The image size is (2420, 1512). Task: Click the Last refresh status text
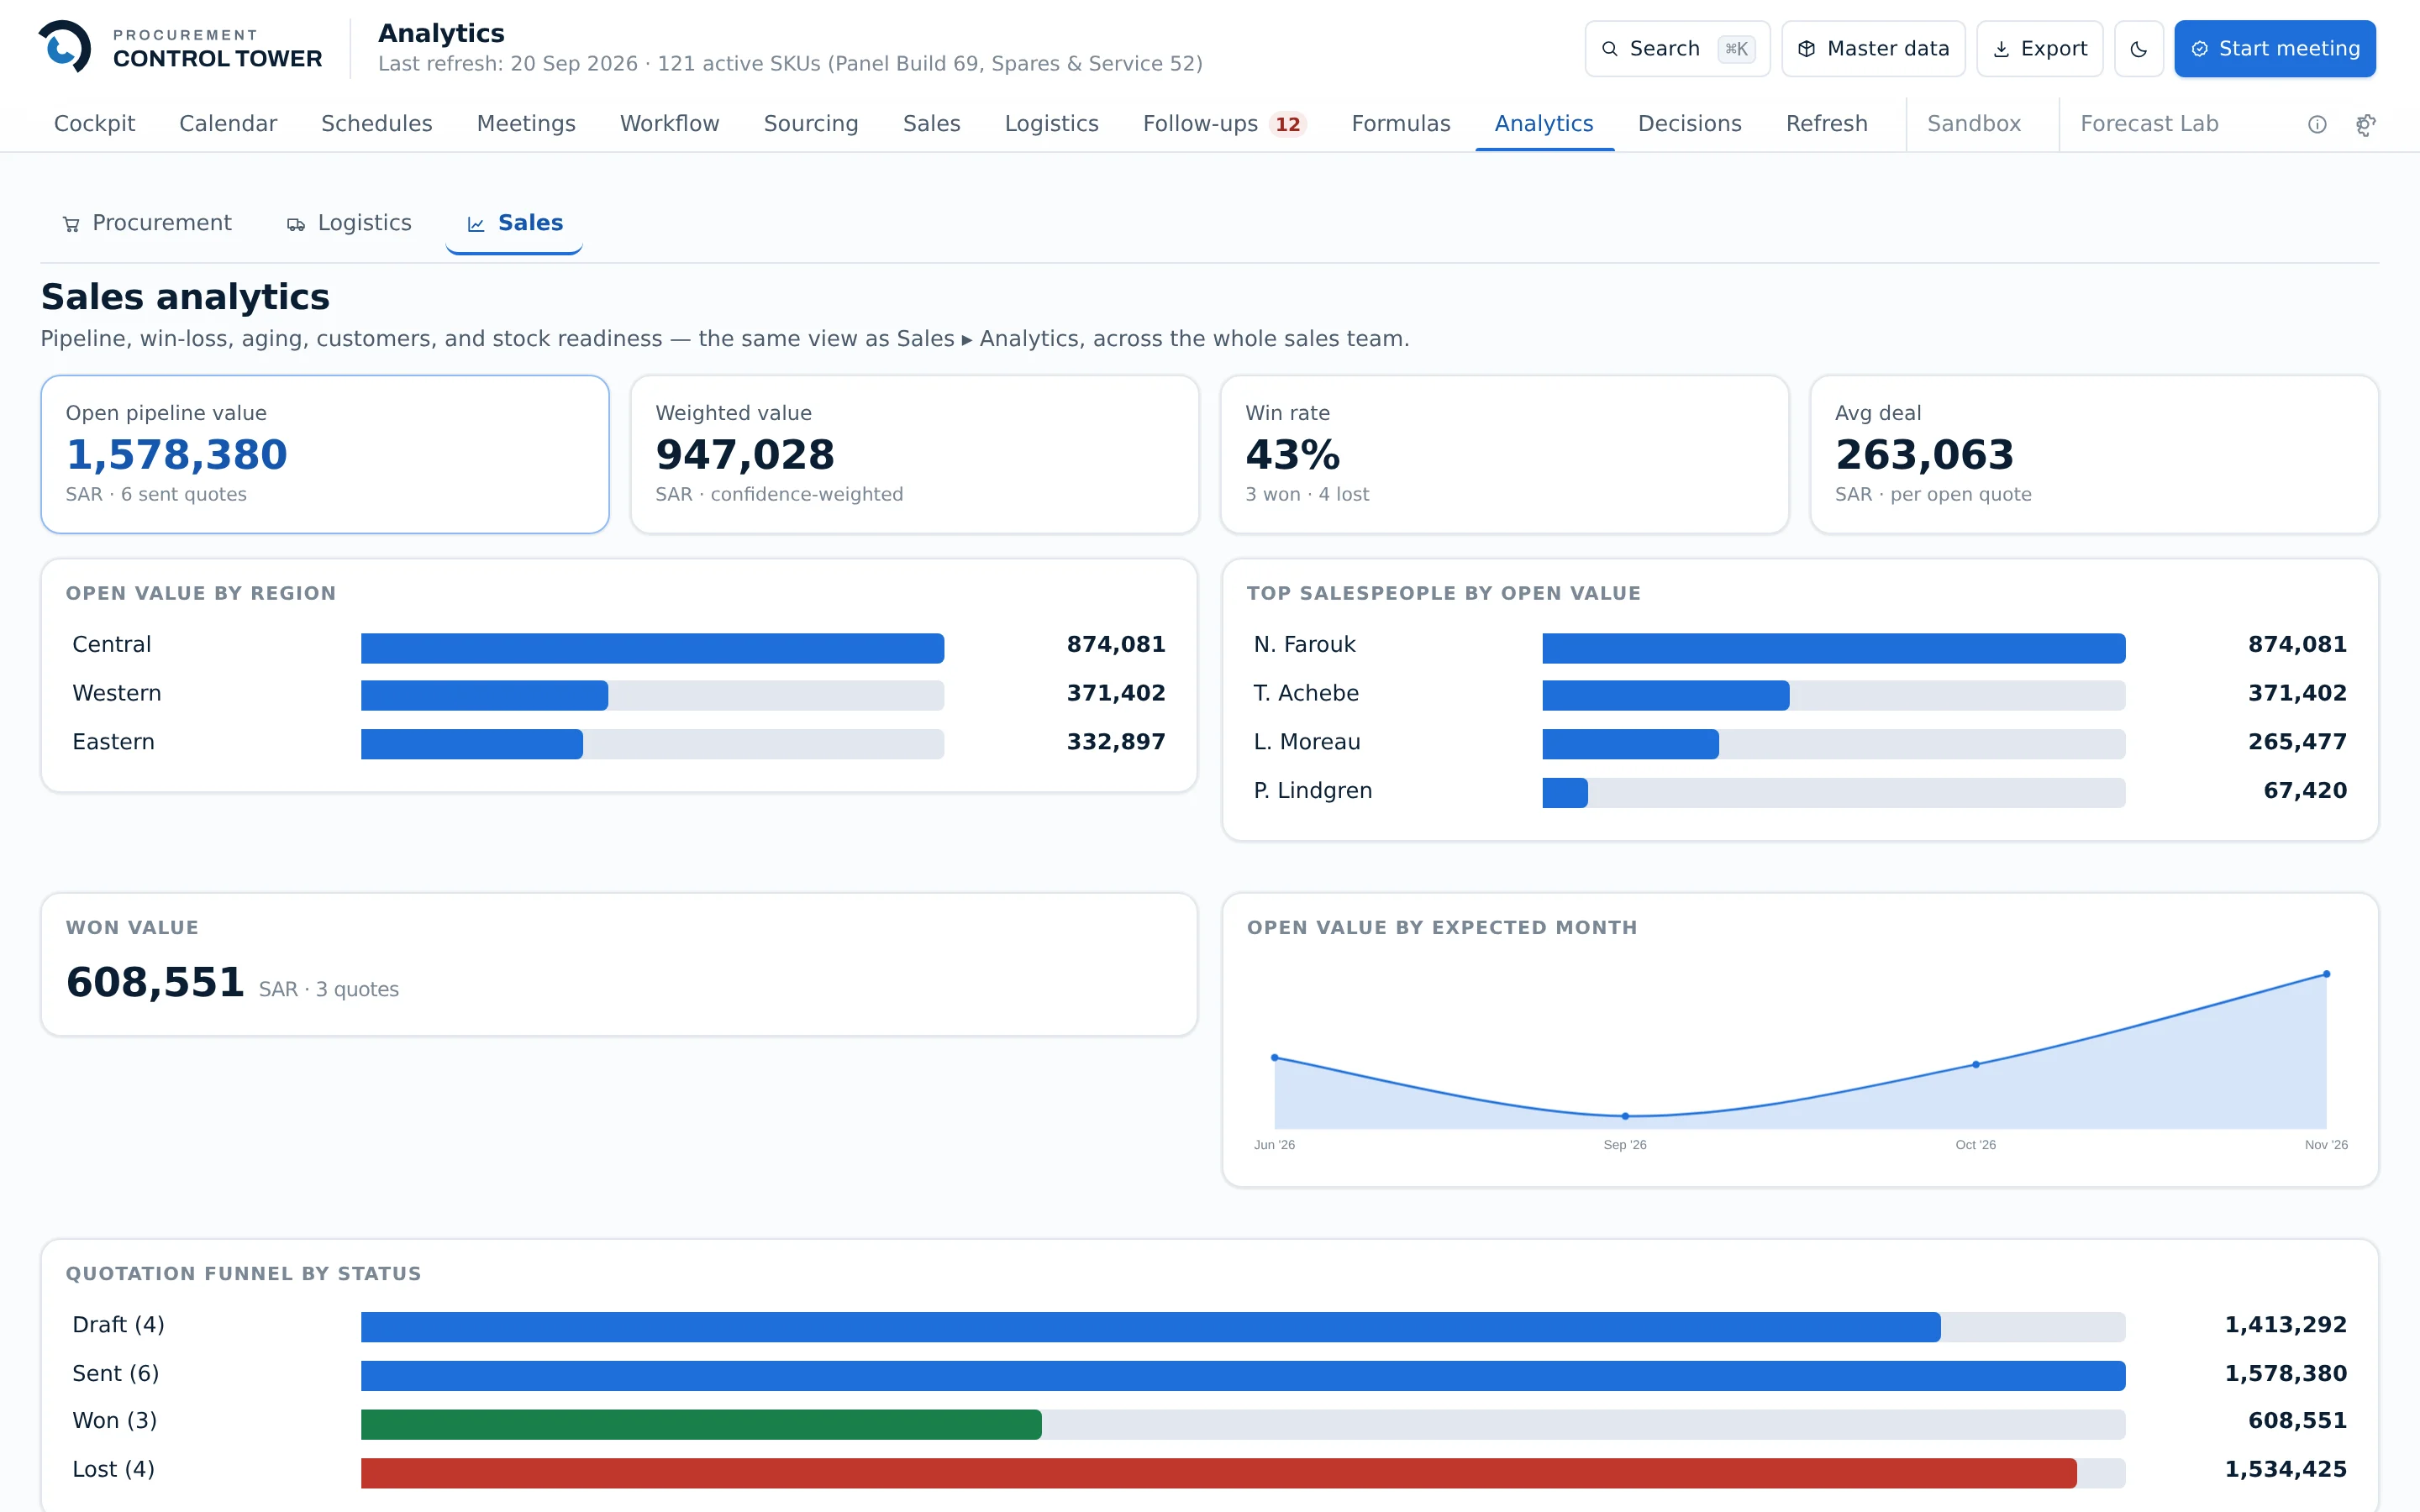[790, 64]
